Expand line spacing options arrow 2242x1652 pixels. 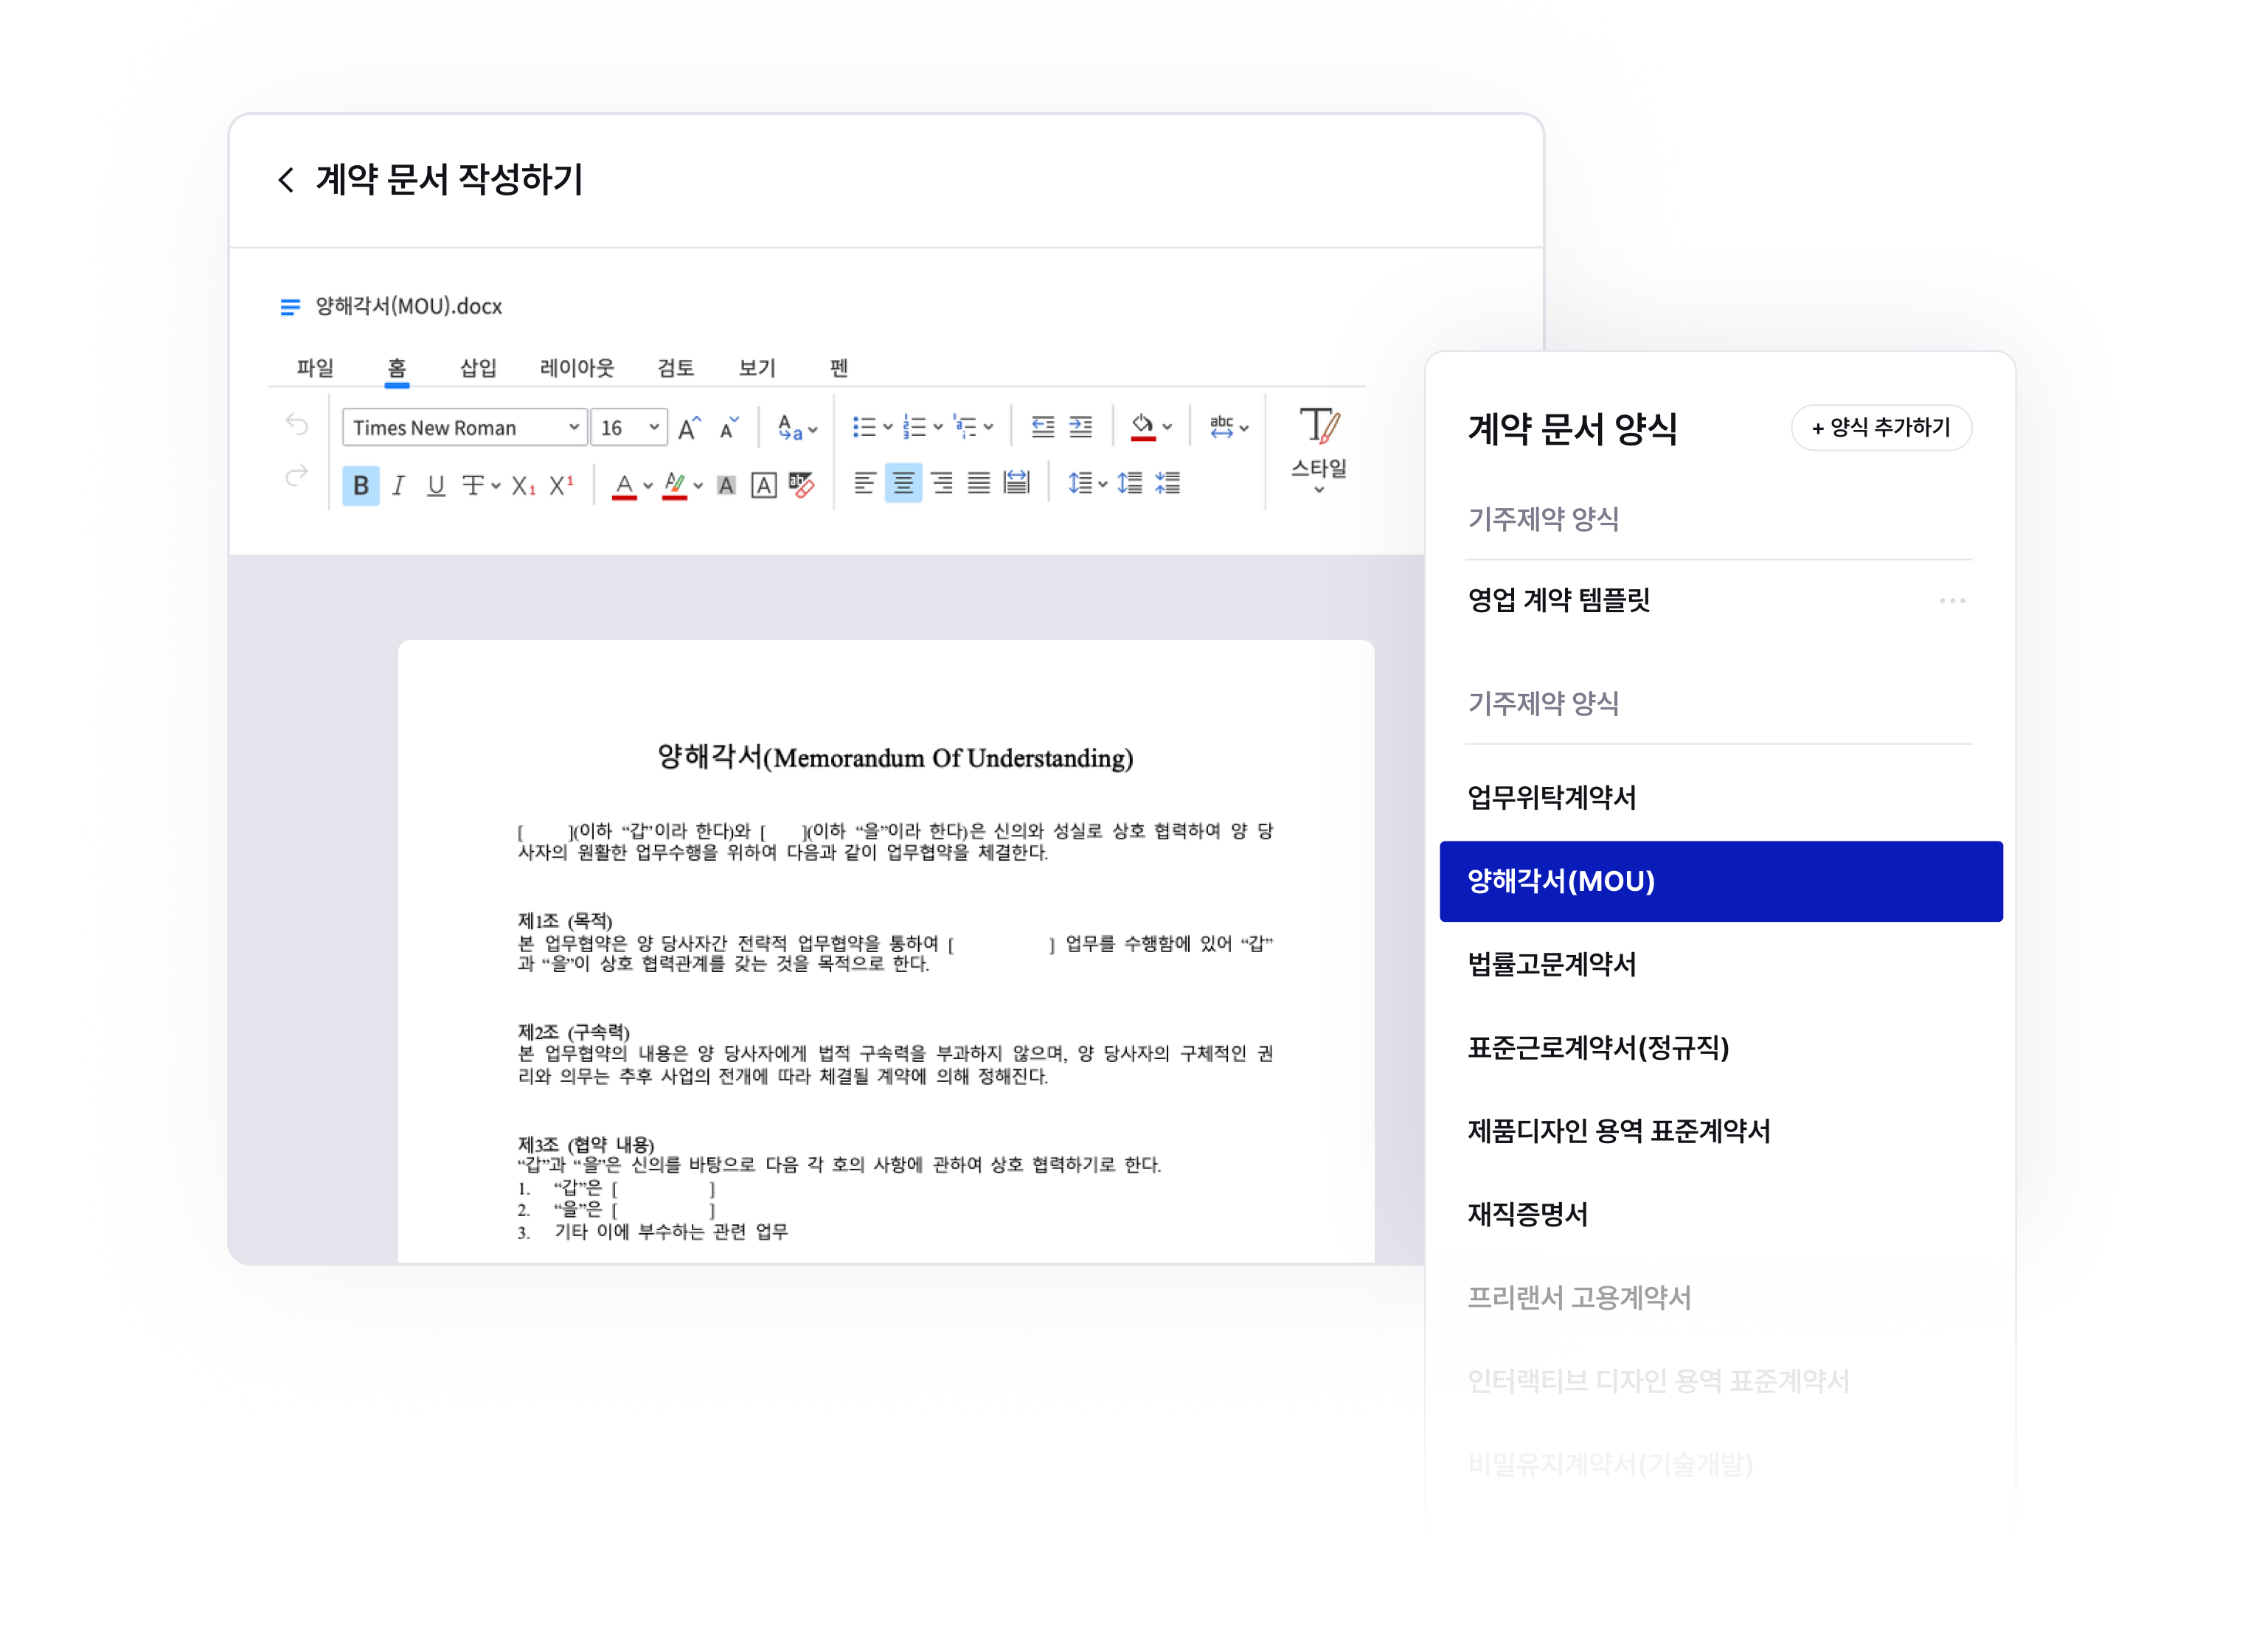1102,485
